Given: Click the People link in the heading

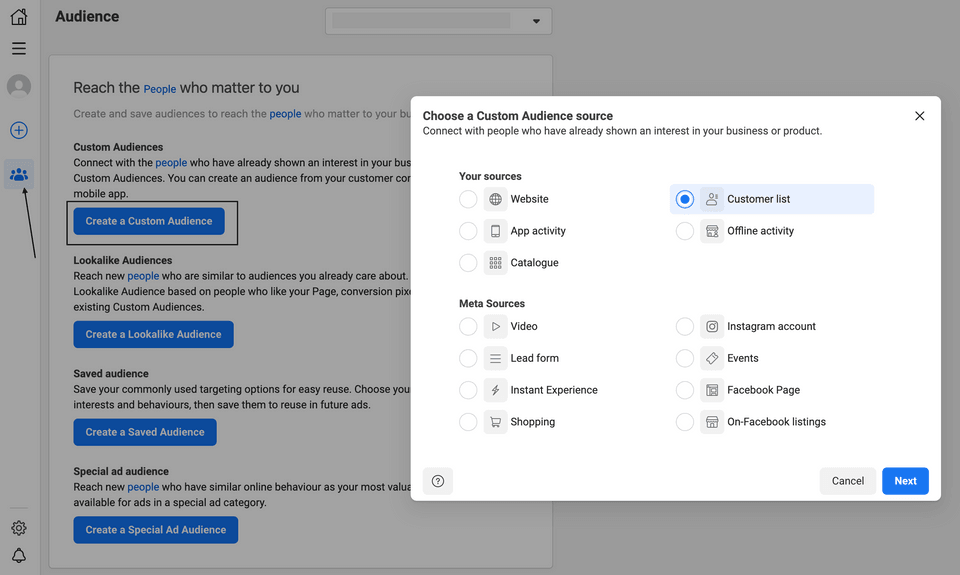Looking at the screenshot, I should (x=160, y=89).
